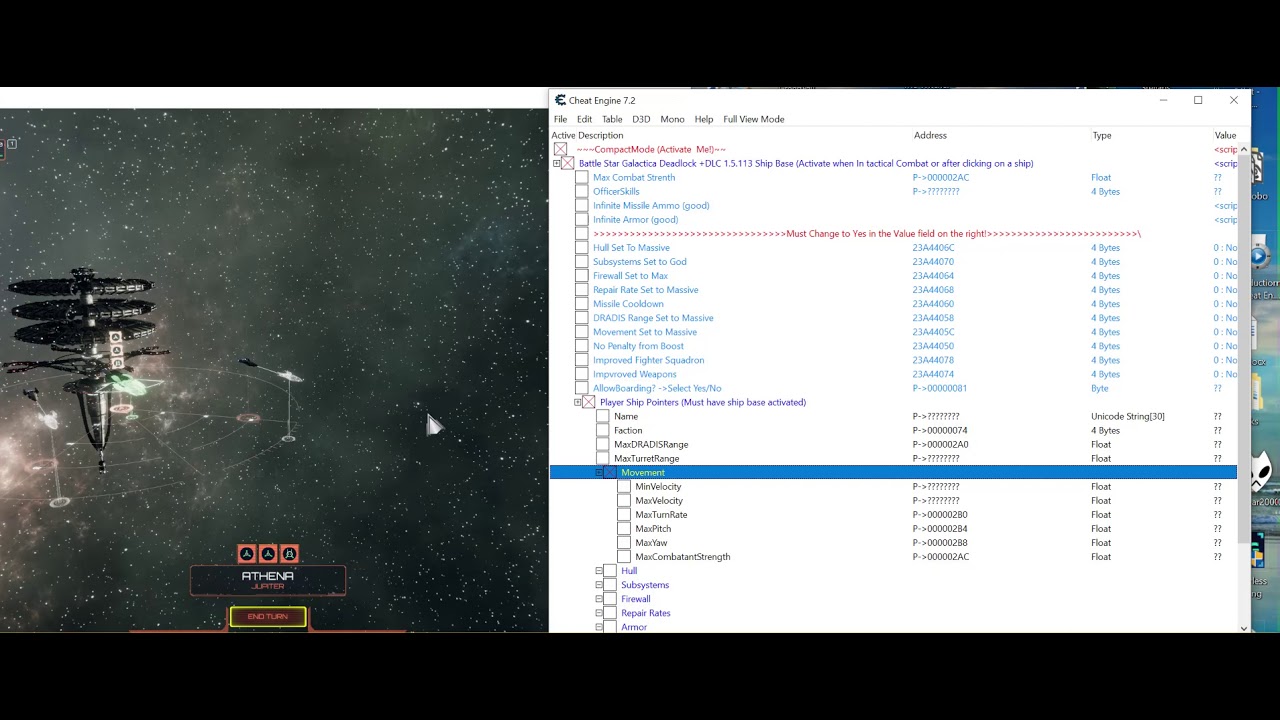Toggle the Ship Base script checkbox

pos(568,163)
